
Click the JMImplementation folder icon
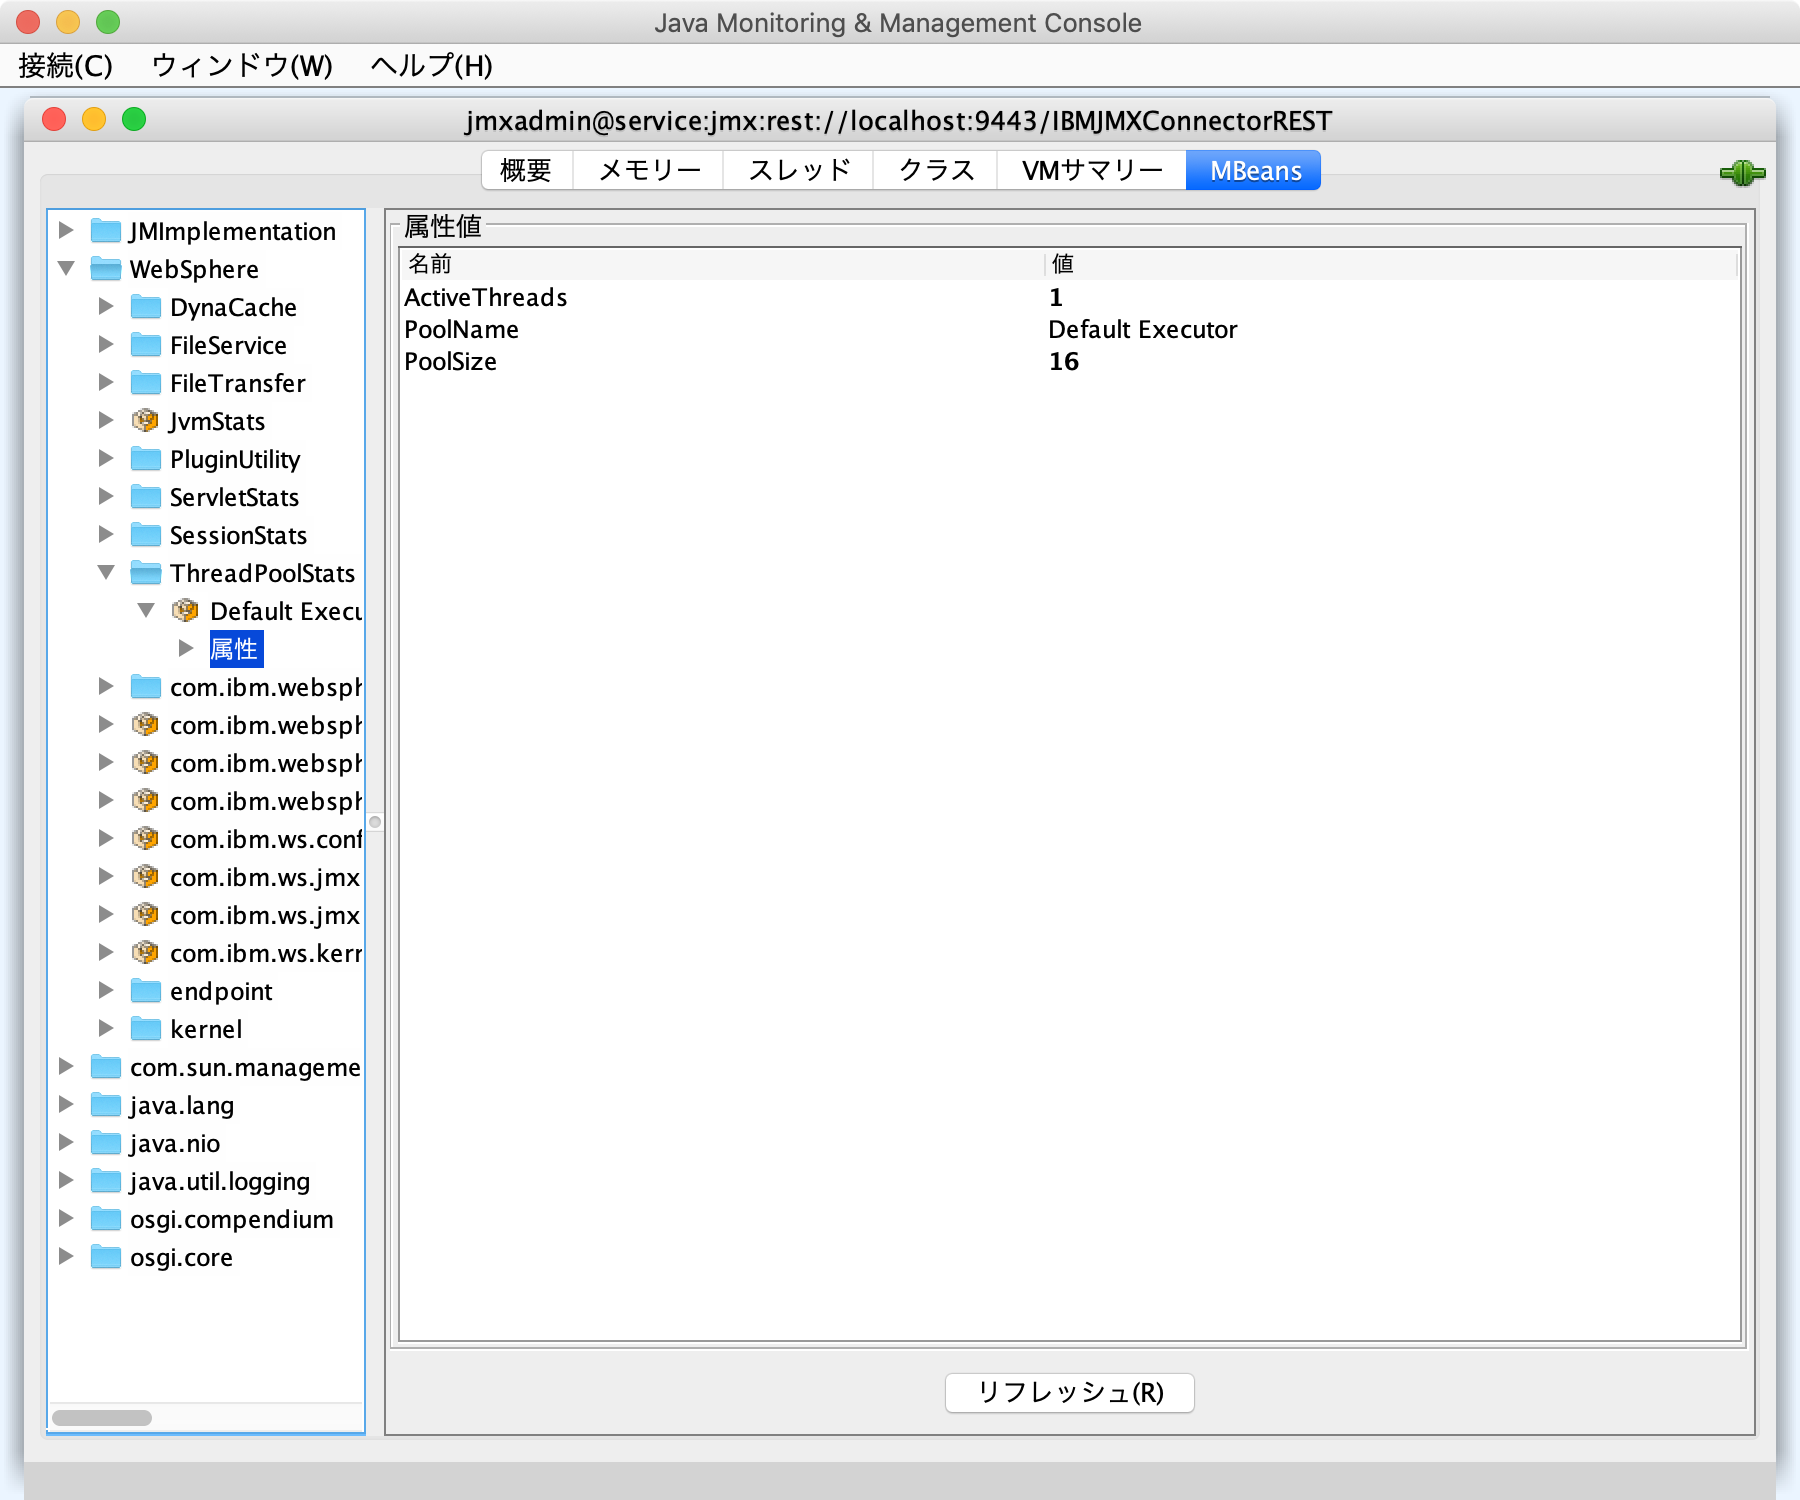(106, 231)
